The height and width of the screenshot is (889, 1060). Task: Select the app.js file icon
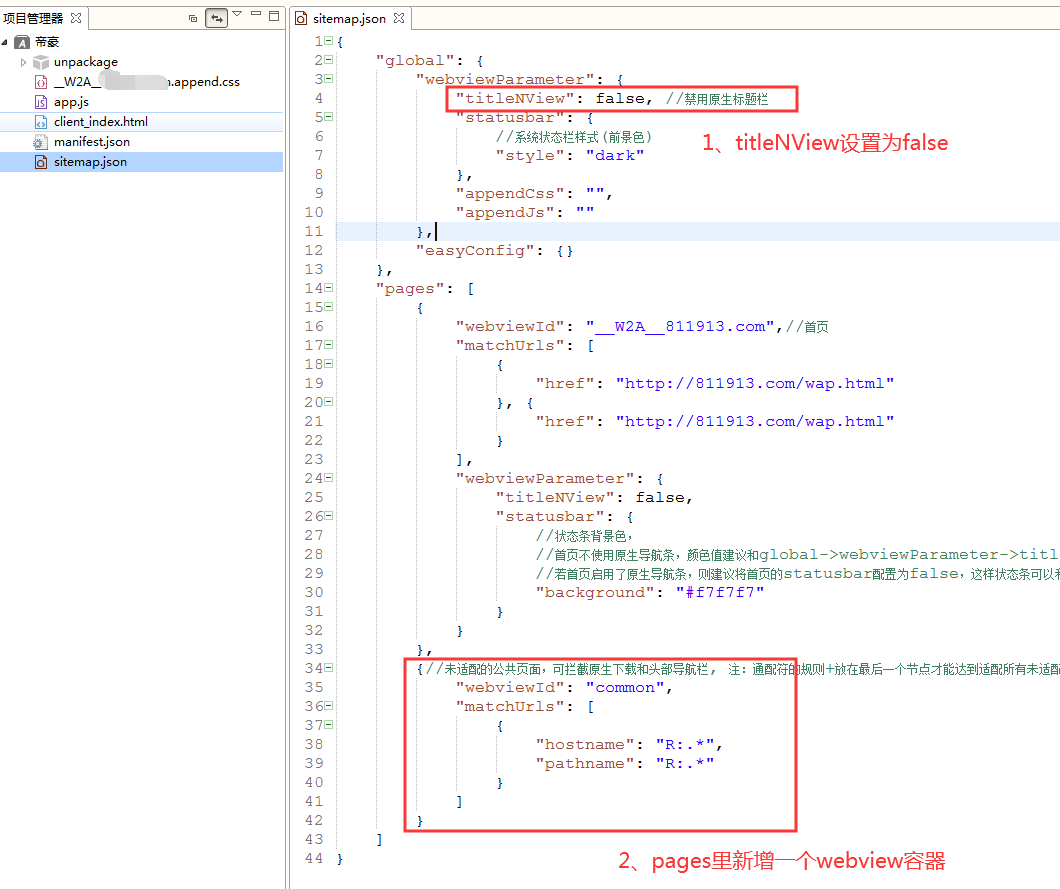[41, 102]
